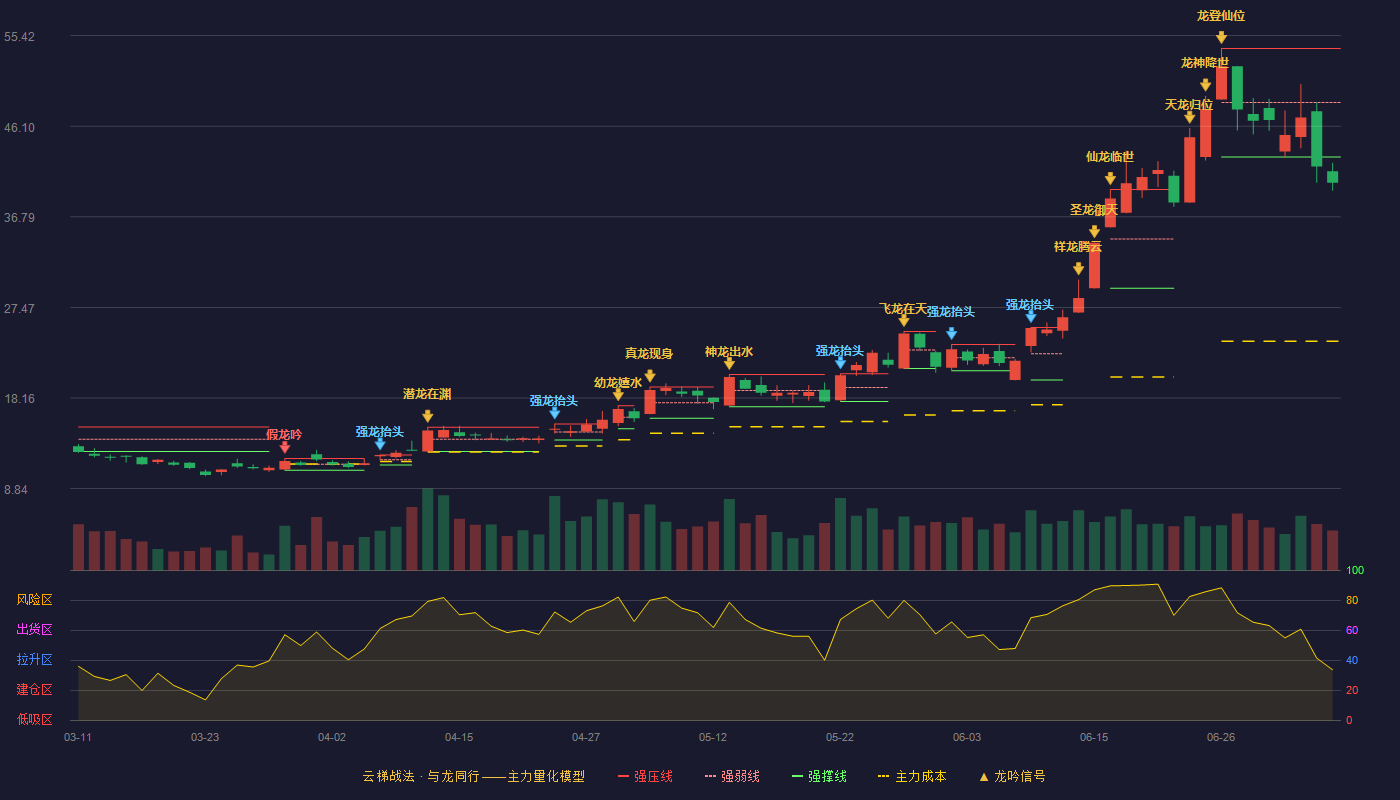1400x800 pixels.
Task: Toggle the 强弱线 legend series
Action: [732, 776]
